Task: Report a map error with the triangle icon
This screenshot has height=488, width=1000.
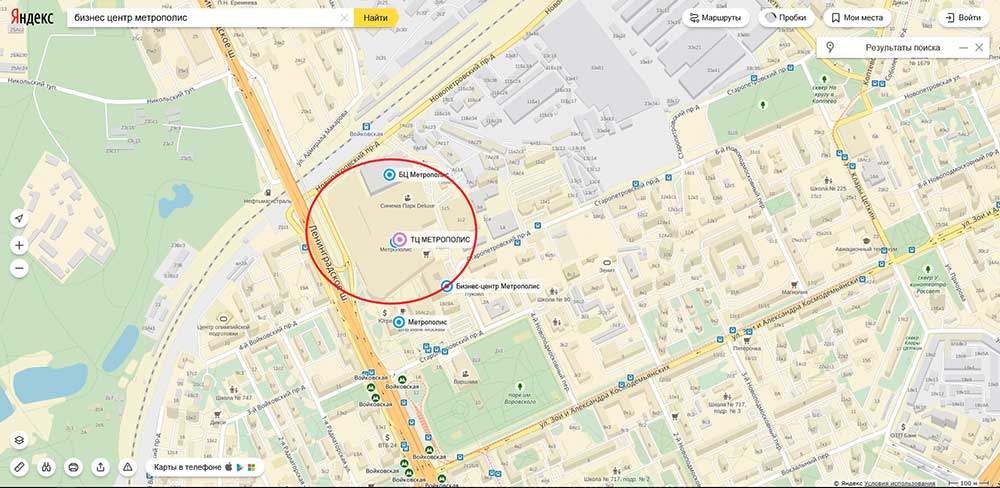Action: (128, 467)
